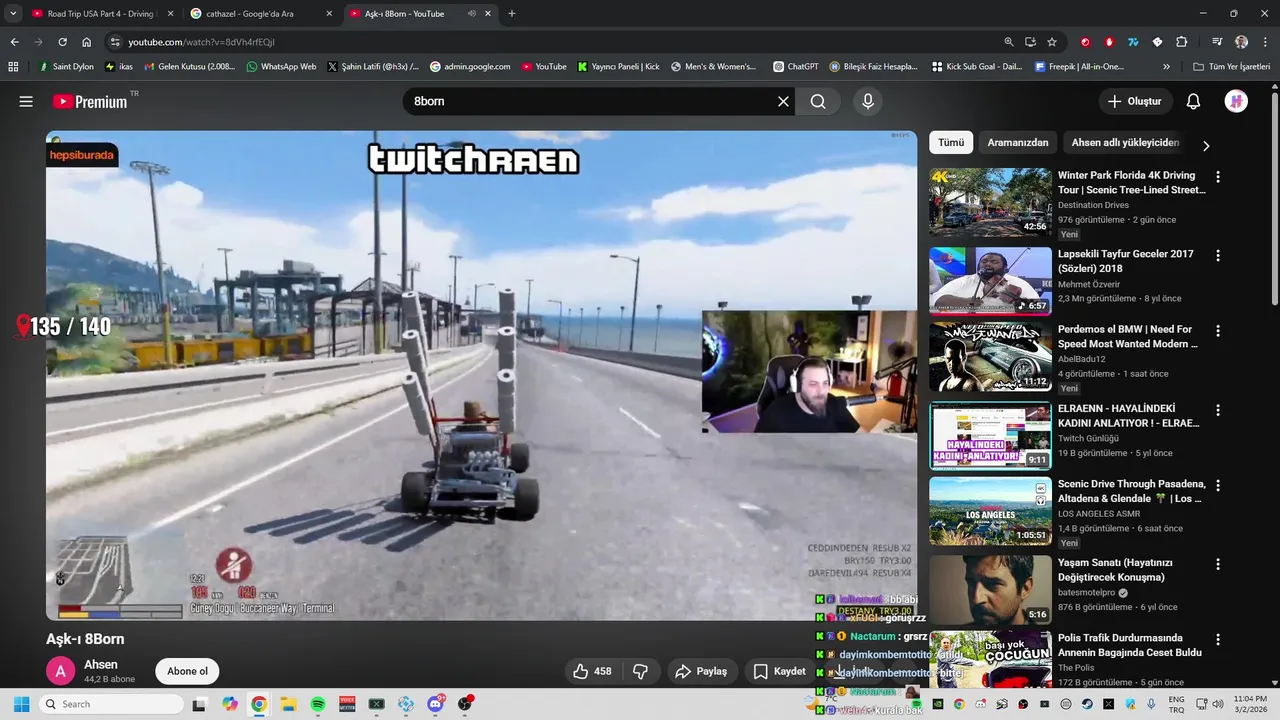This screenshot has width=1280, height=720.
Task: Open the Lapsekili Tayfur Geceler 2017 title
Action: (1126, 262)
